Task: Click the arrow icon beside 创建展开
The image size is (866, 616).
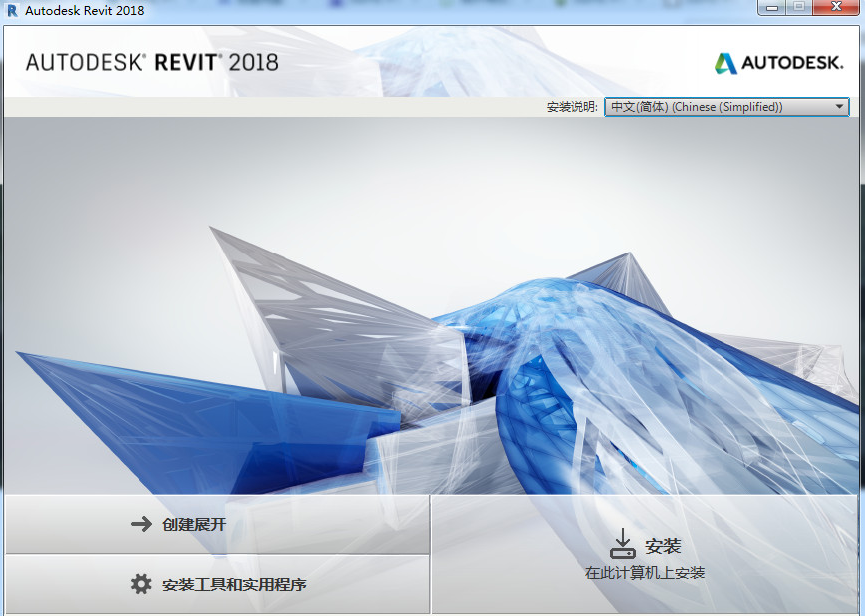Action: [x=141, y=524]
